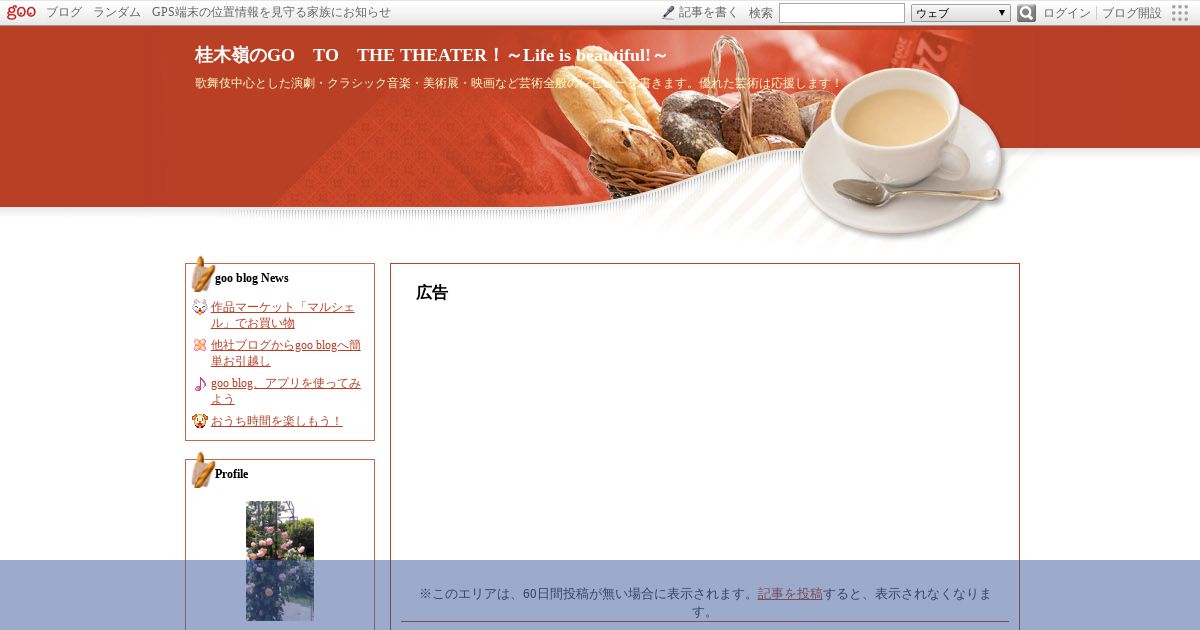Image resolution: width=1200 pixels, height=630 pixels.
Task: Open 作品マーケット「マルシェ」でお買い物 link
Action: 282,315
